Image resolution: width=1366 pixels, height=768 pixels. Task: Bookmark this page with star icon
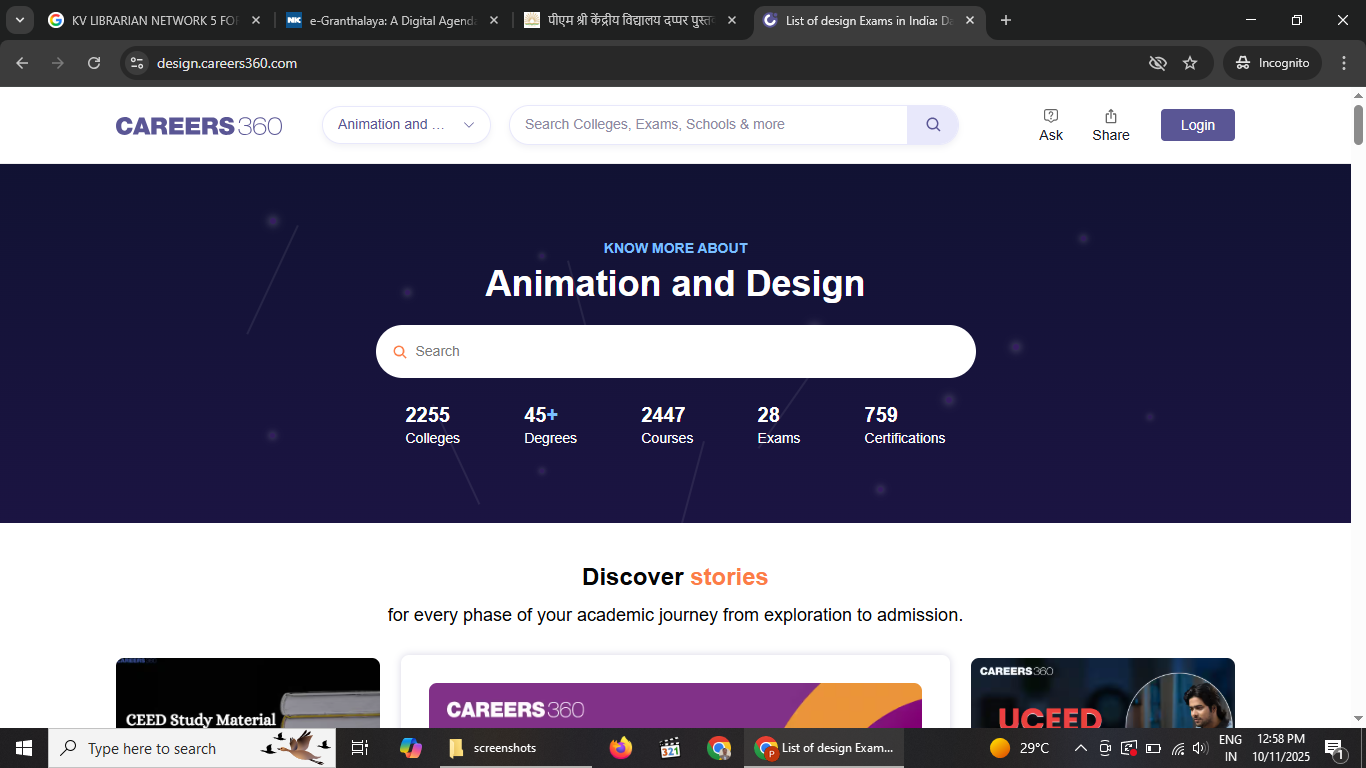1190,63
